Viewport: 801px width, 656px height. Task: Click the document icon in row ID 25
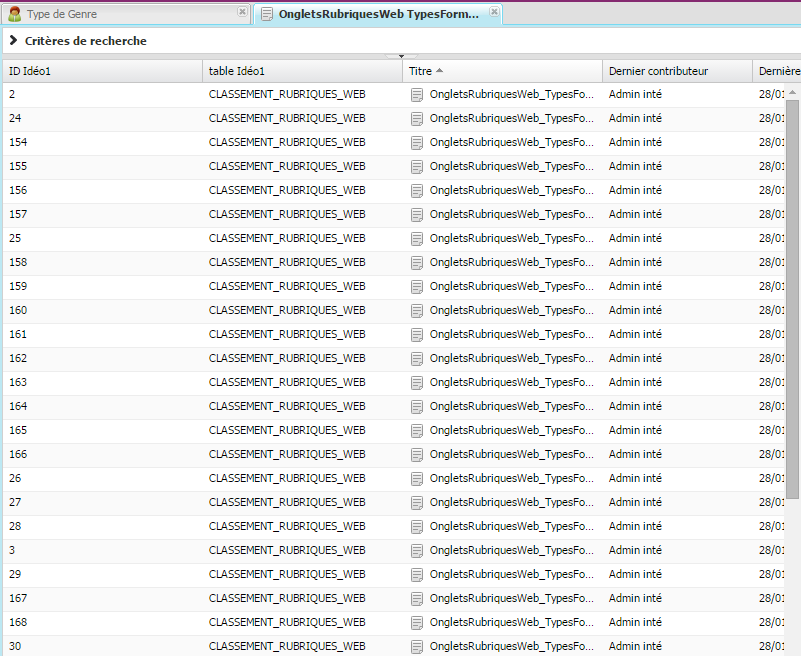pyautogui.click(x=417, y=239)
